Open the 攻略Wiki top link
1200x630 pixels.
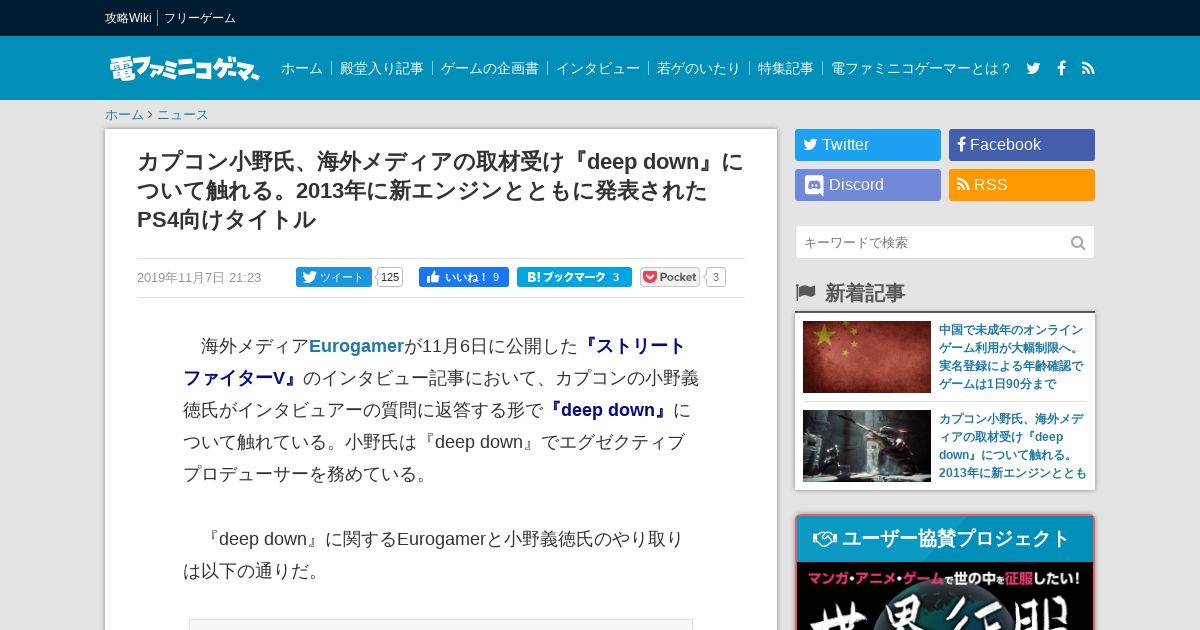(x=128, y=18)
